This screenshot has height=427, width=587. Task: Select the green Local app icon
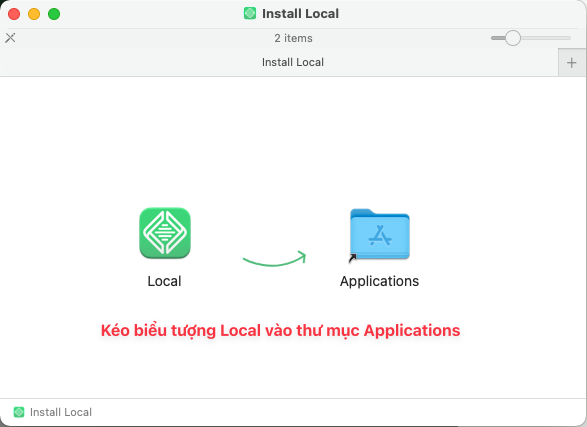coord(165,233)
